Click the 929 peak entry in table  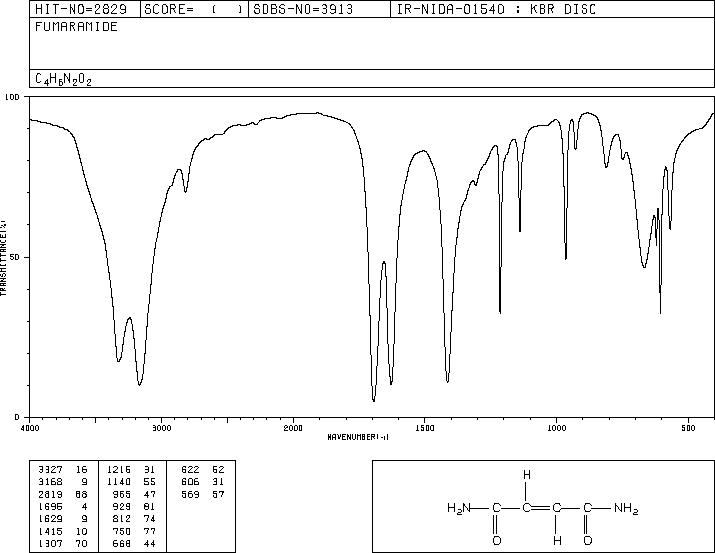[x=122, y=506]
